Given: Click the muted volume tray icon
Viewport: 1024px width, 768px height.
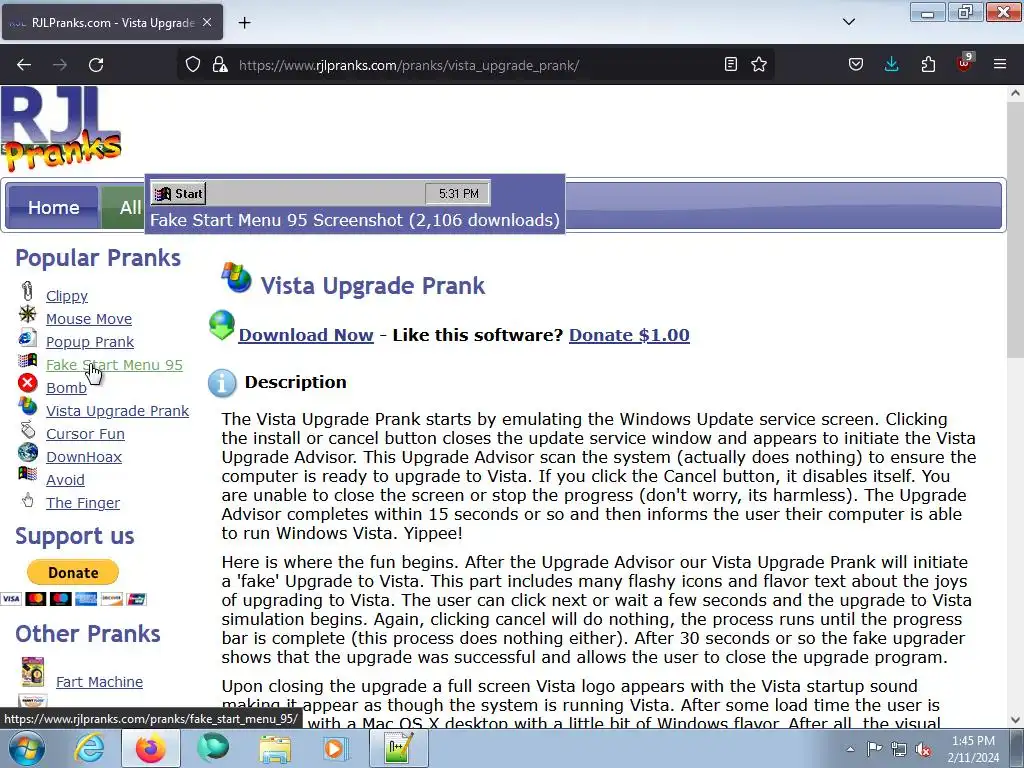Looking at the screenshot, I should [x=923, y=750].
